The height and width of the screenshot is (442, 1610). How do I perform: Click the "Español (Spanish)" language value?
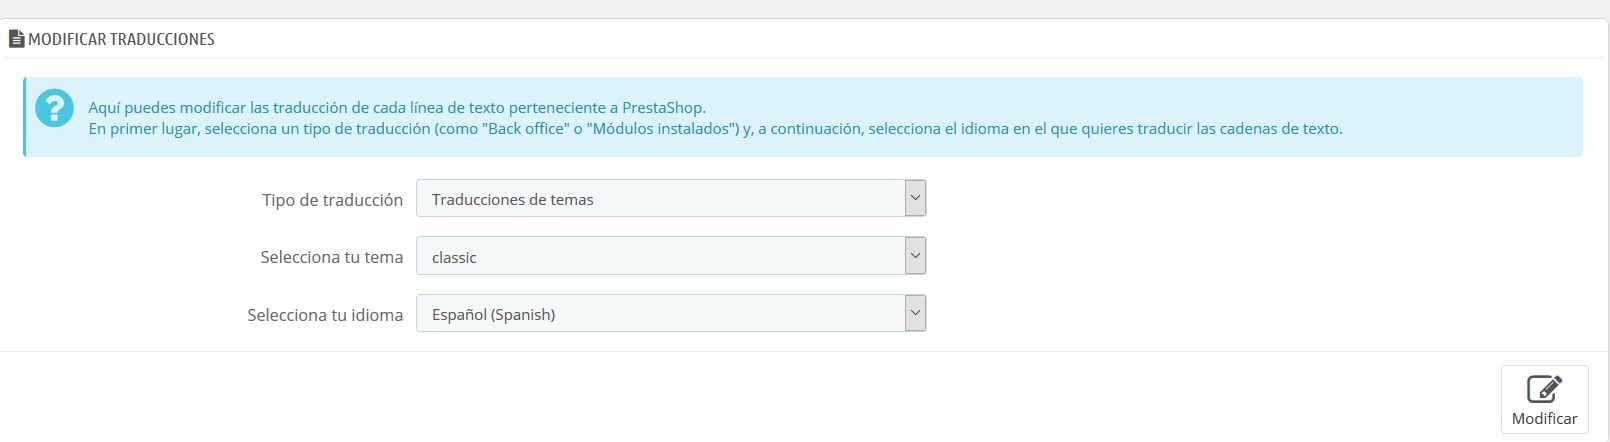point(493,315)
